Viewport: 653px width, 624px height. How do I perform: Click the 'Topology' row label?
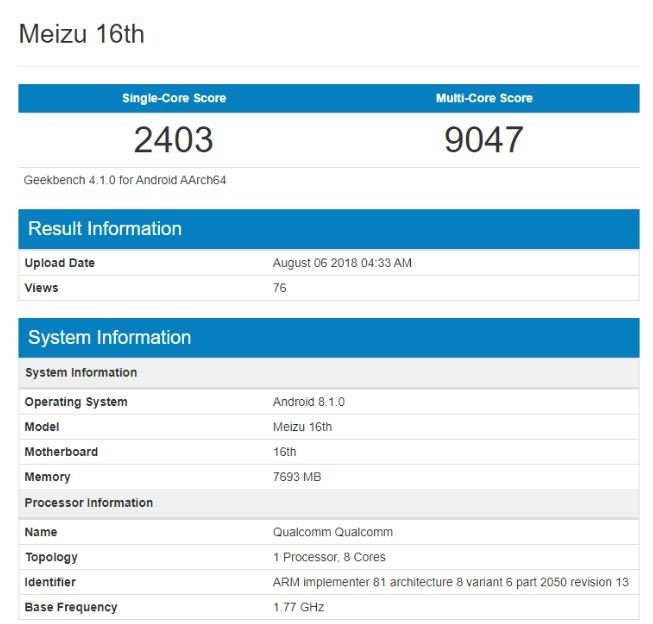click(51, 557)
